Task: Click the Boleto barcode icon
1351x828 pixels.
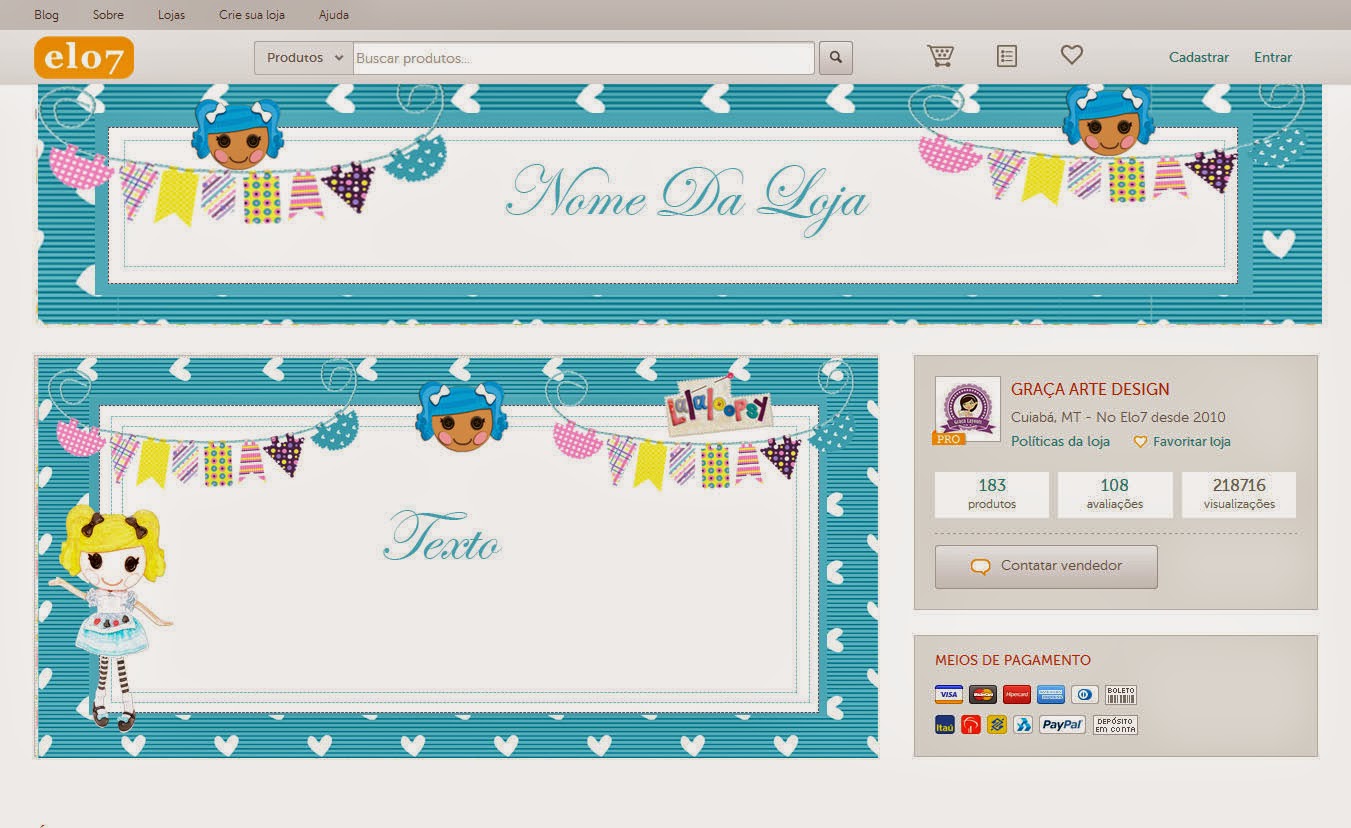Action: point(1121,694)
